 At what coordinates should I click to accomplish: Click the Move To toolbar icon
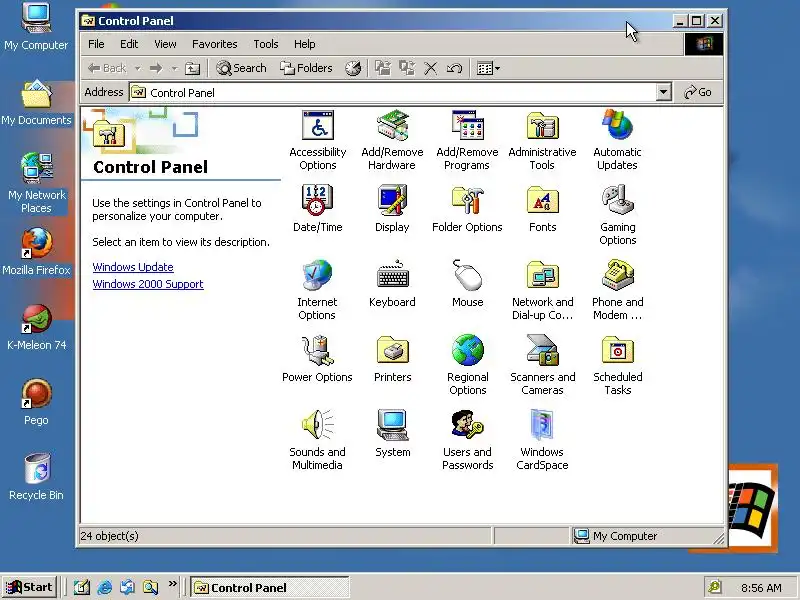click(x=383, y=68)
